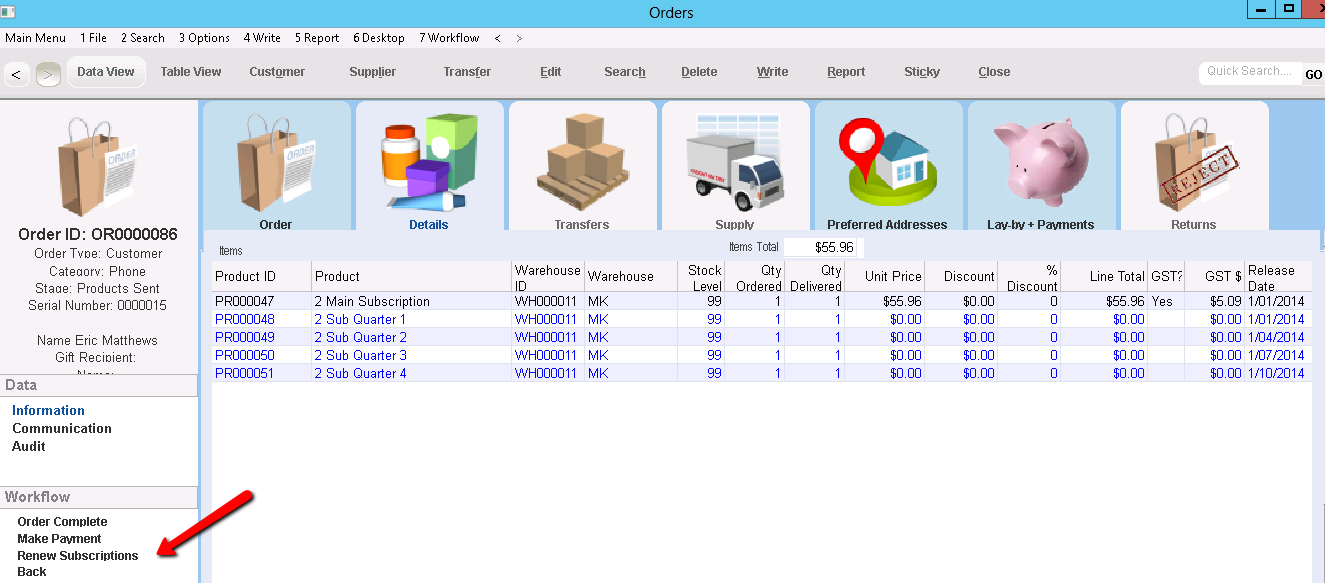1325x583 pixels.
Task: Click the menu bar right chevron
Action: tap(519, 38)
